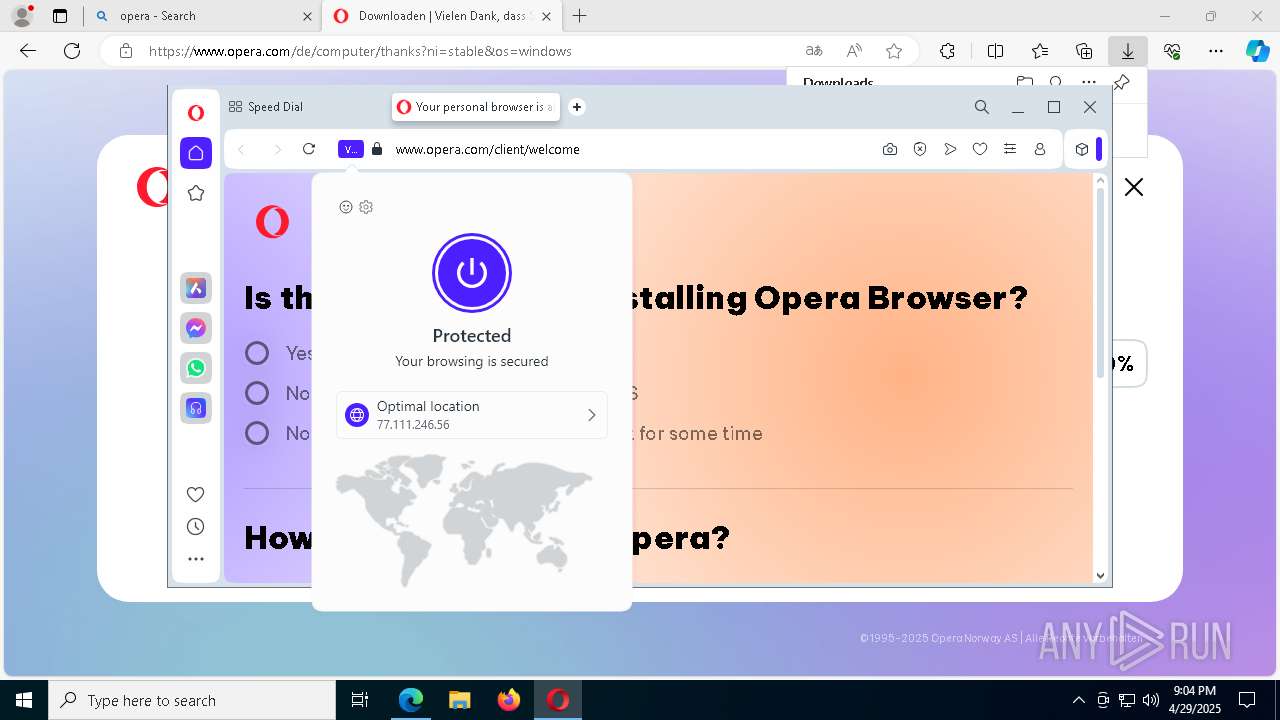1280x720 pixels.
Task: Select the Downloaden Edge tab
Action: click(441, 16)
